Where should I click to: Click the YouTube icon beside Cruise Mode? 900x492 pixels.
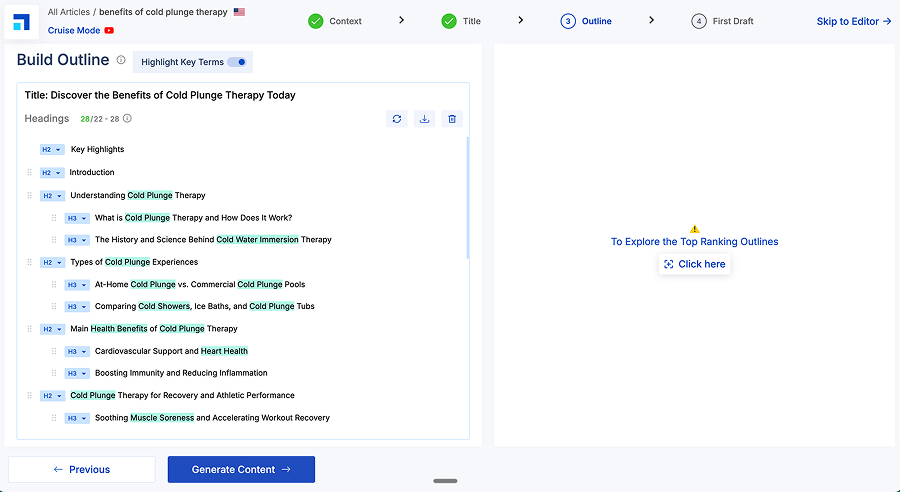[x=109, y=30]
